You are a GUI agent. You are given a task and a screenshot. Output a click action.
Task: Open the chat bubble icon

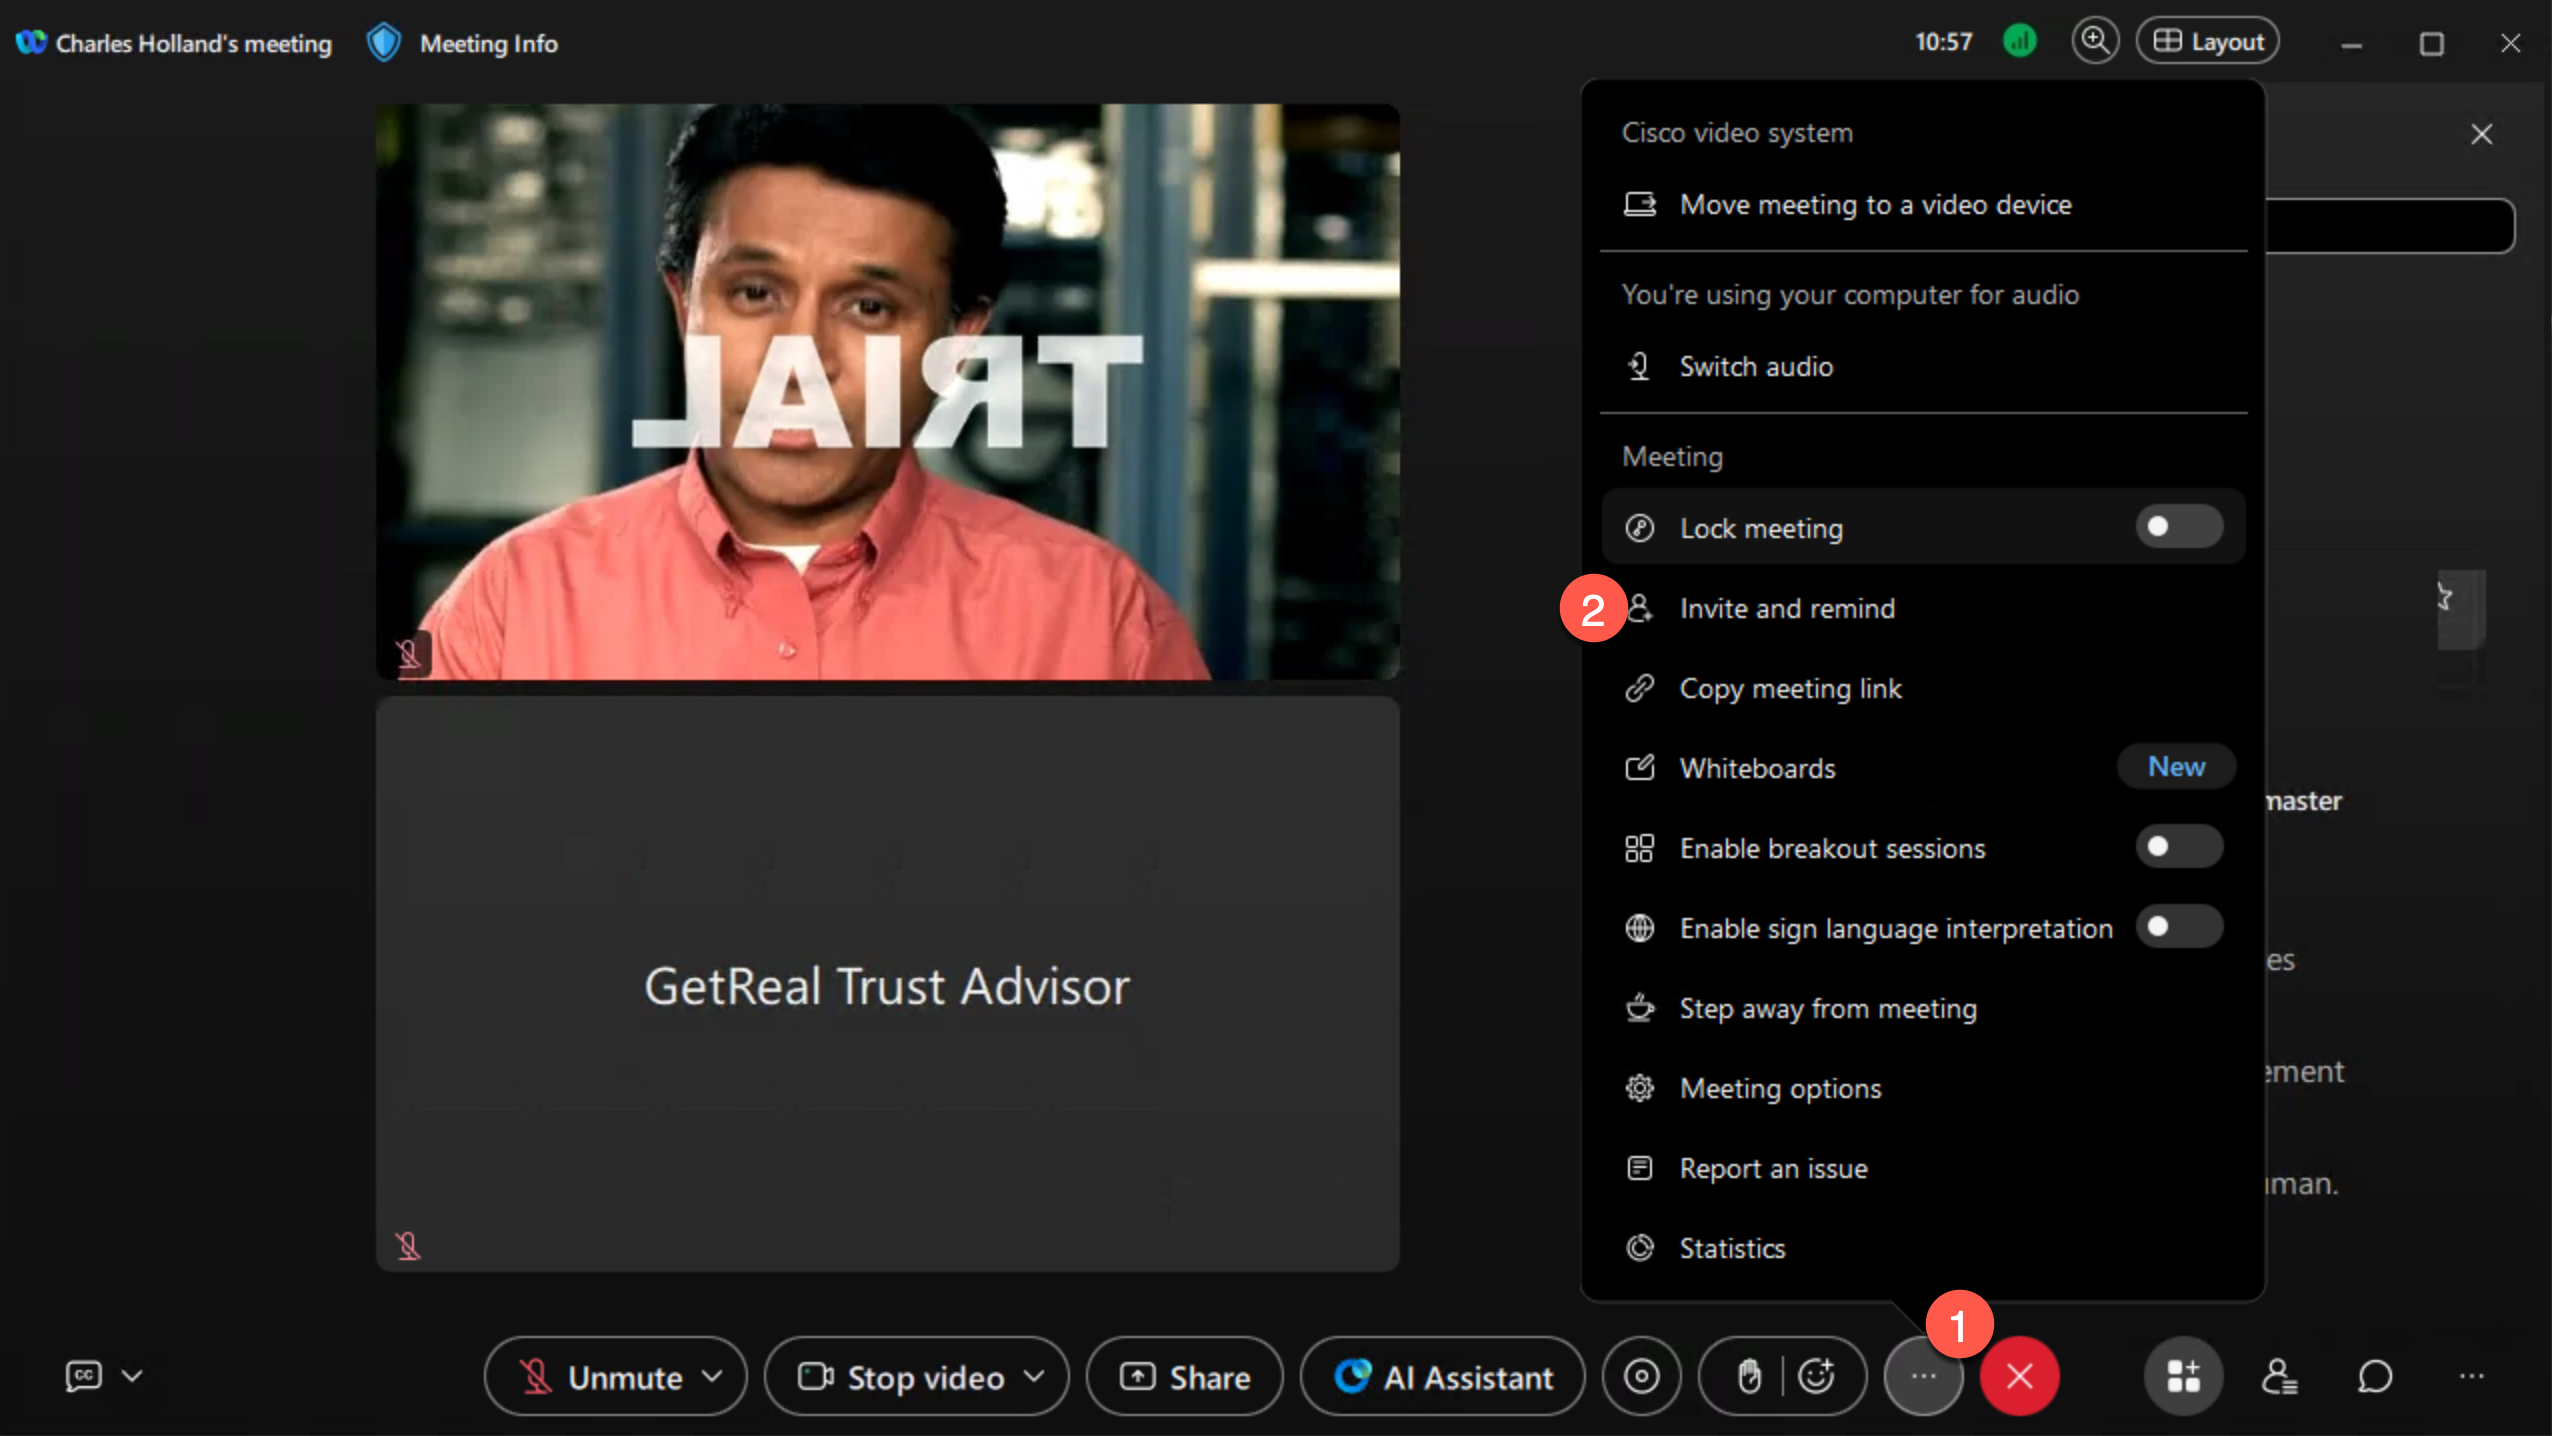click(2375, 1377)
